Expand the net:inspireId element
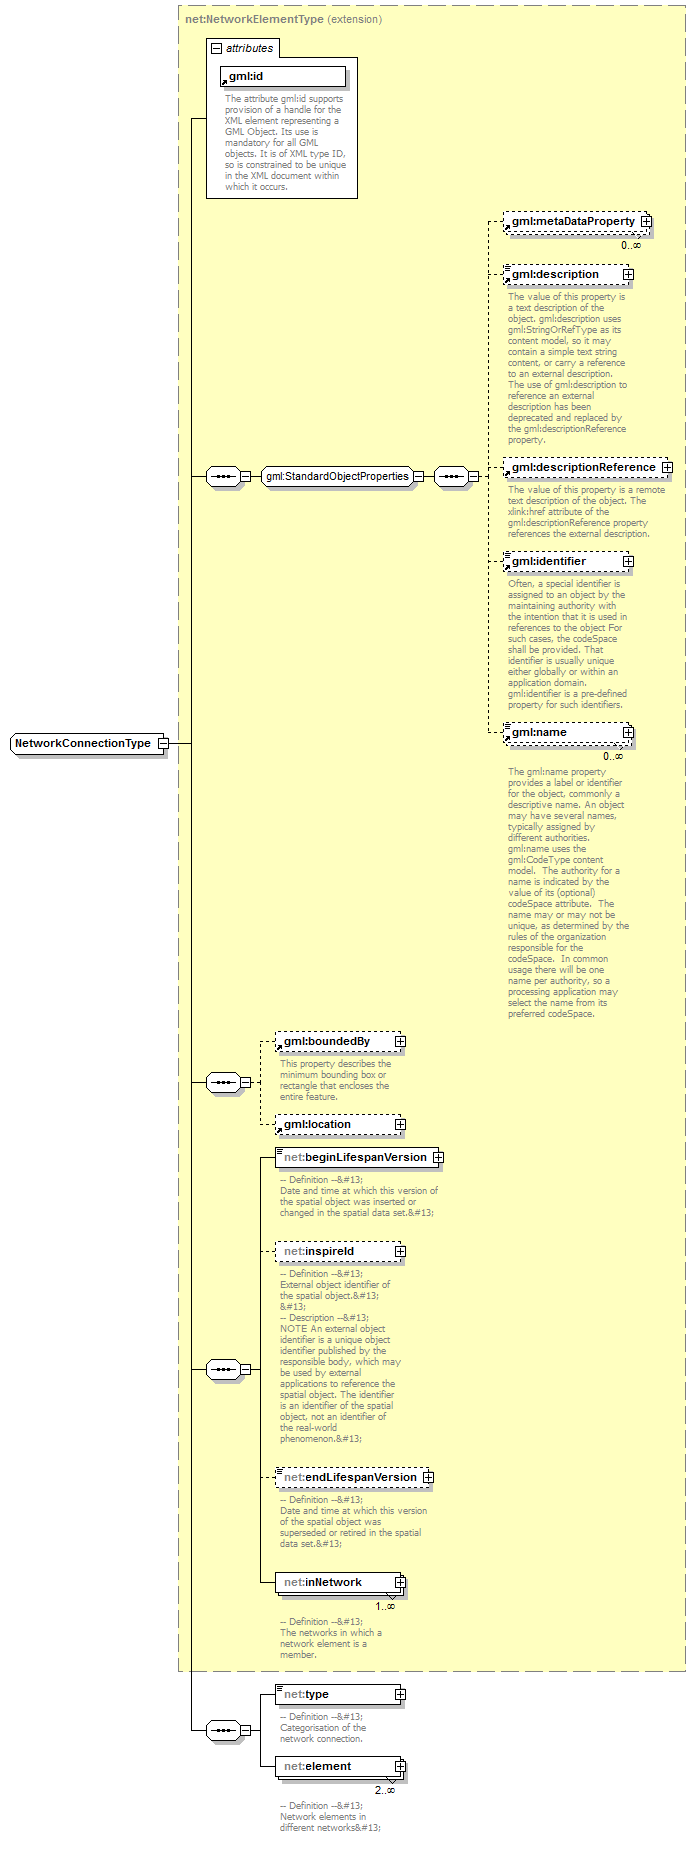This screenshot has height=1849, width=696. pos(400,1252)
